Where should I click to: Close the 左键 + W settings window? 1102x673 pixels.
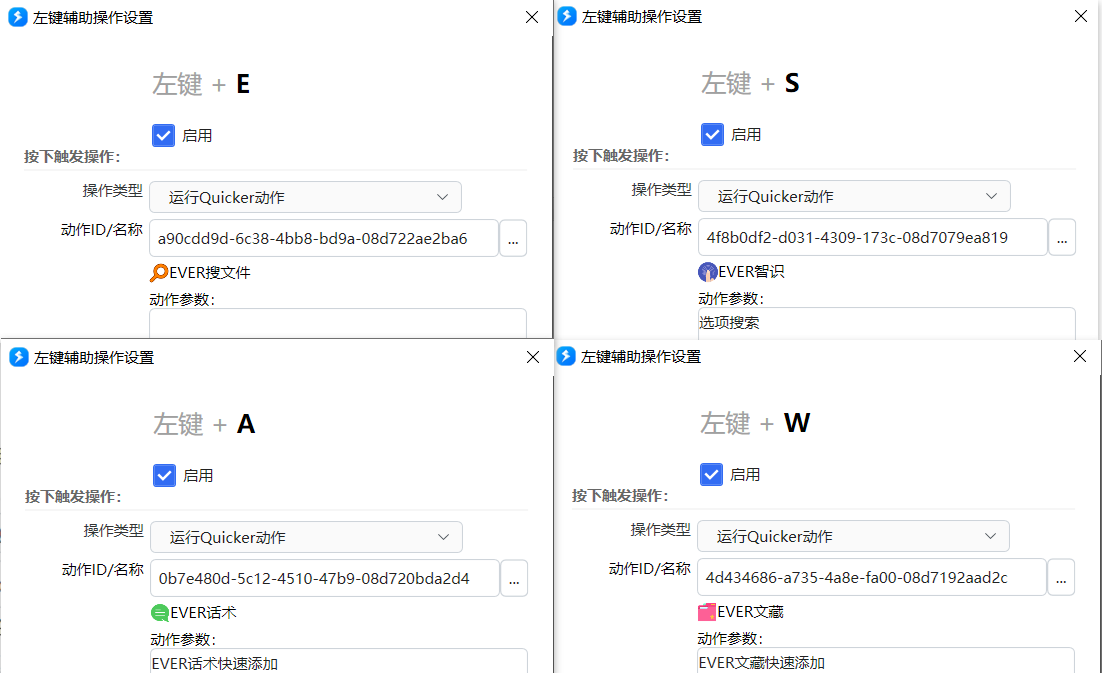[x=1080, y=356]
